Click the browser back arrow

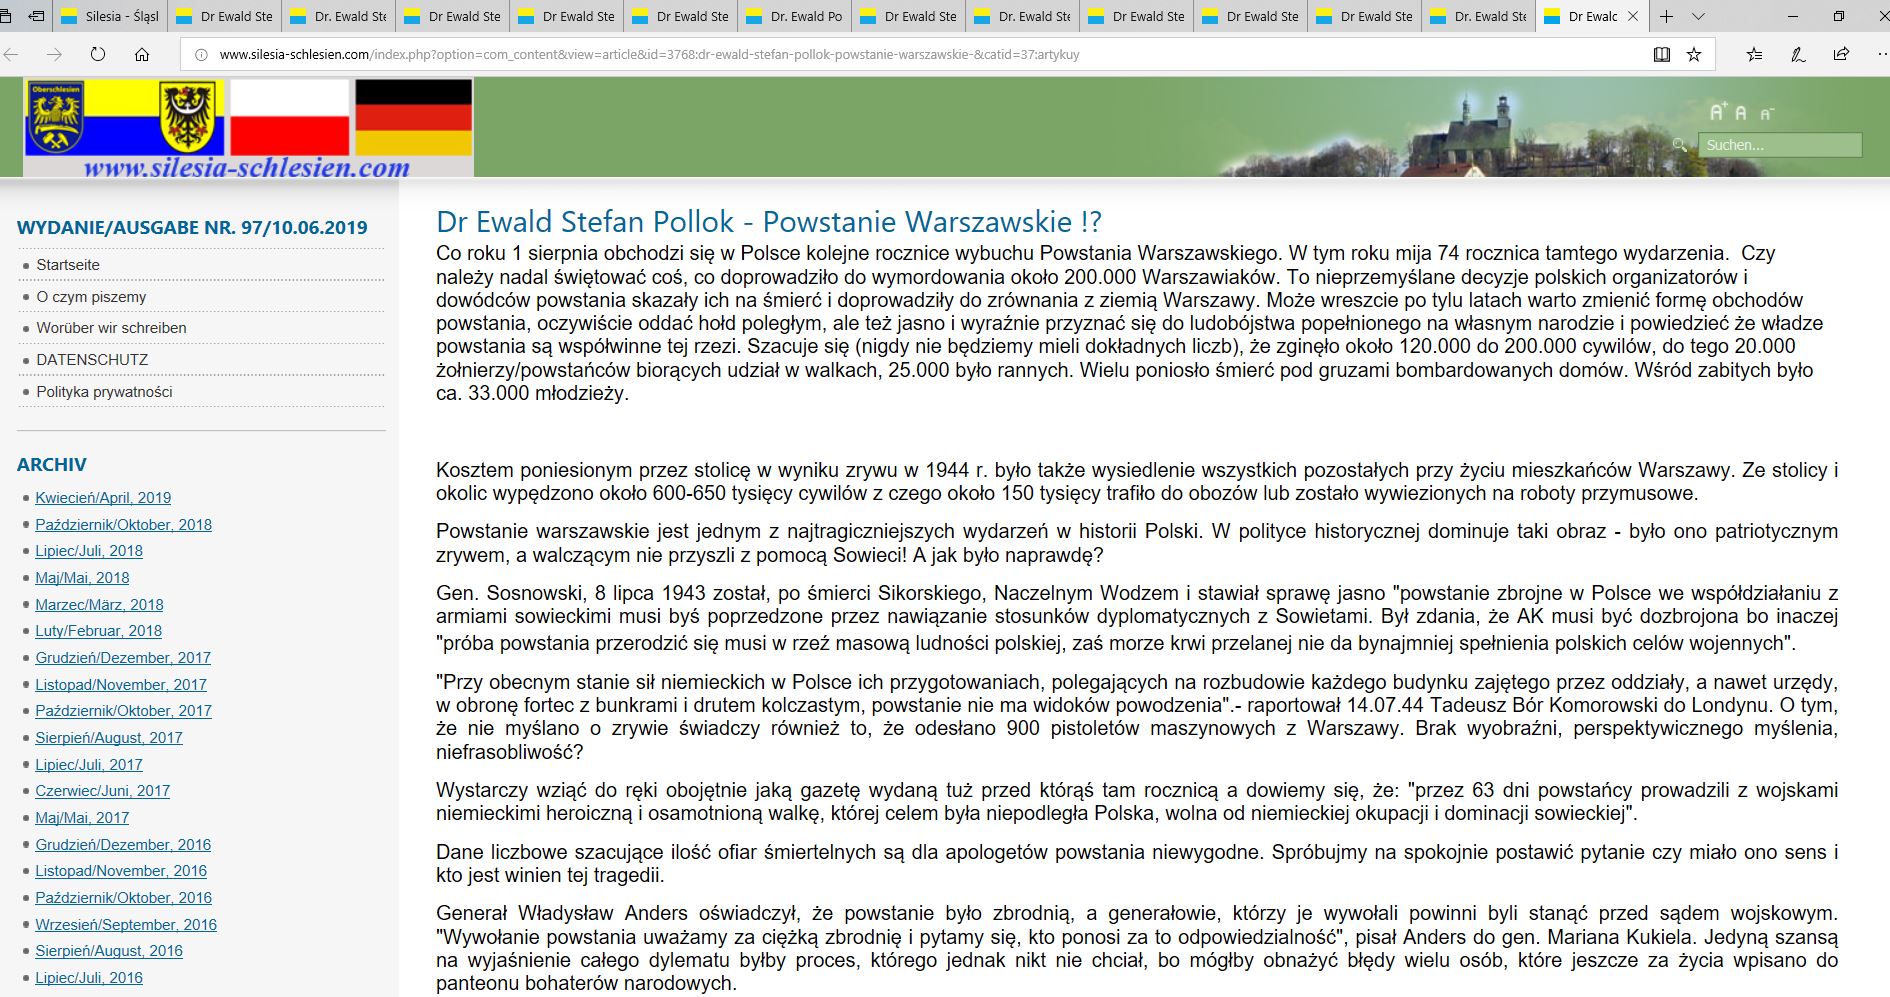[x=12, y=55]
